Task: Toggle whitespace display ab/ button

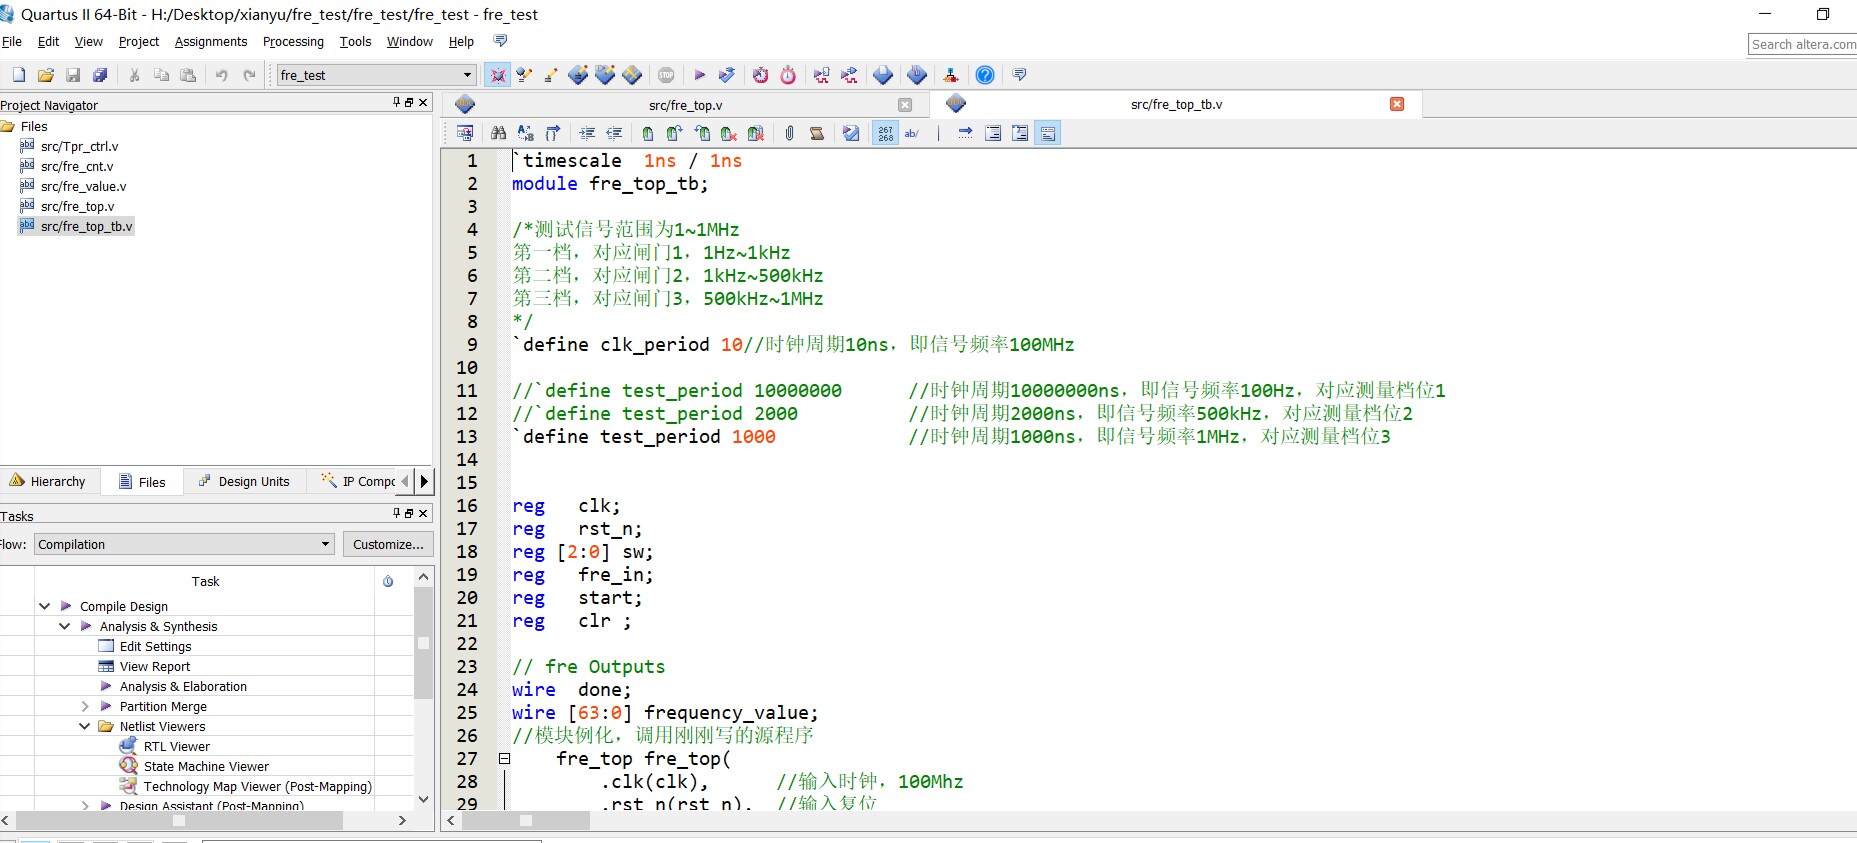Action: coord(912,133)
